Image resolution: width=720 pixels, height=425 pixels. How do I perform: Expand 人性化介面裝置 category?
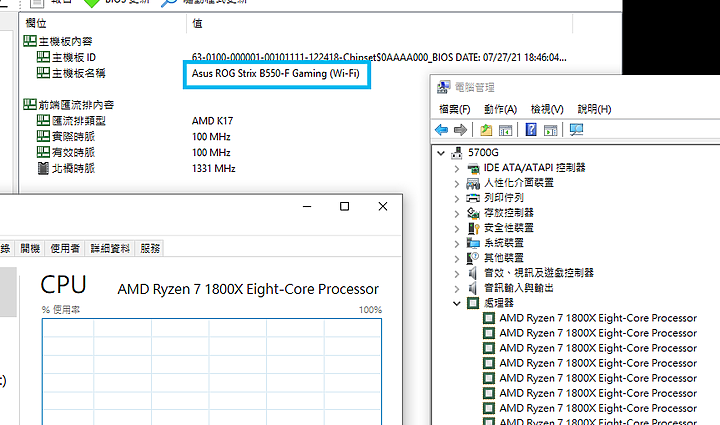tap(456, 184)
